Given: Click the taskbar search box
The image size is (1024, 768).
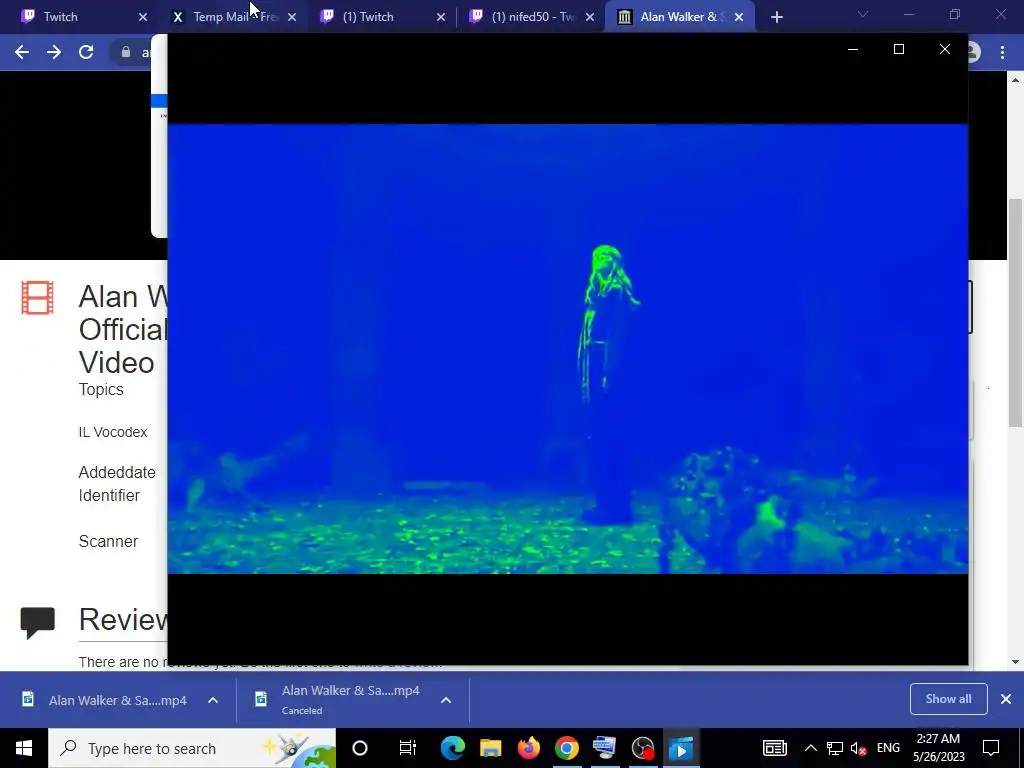Looking at the screenshot, I should click(192, 748).
